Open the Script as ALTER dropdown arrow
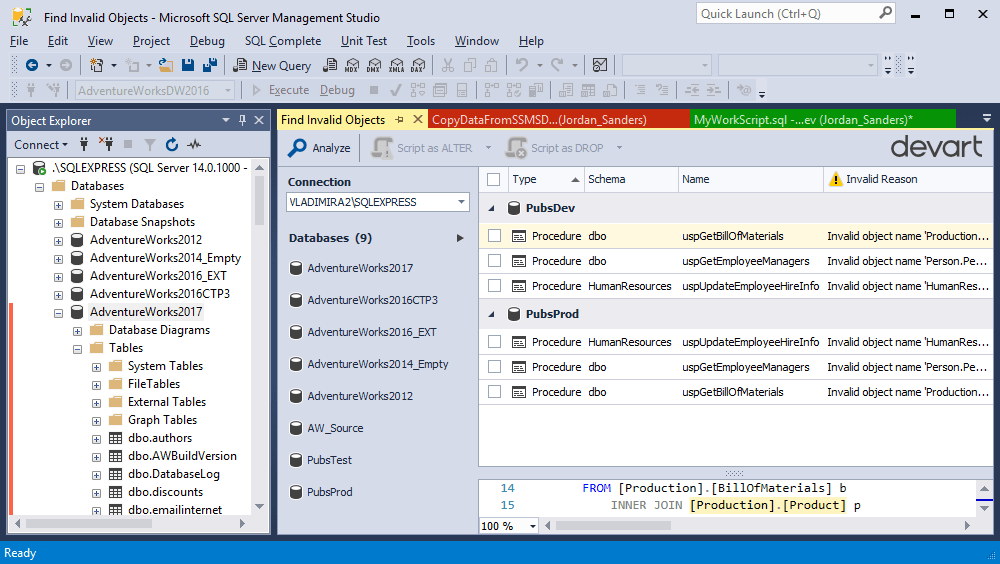The image size is (1000, 564). click(489, 148)
